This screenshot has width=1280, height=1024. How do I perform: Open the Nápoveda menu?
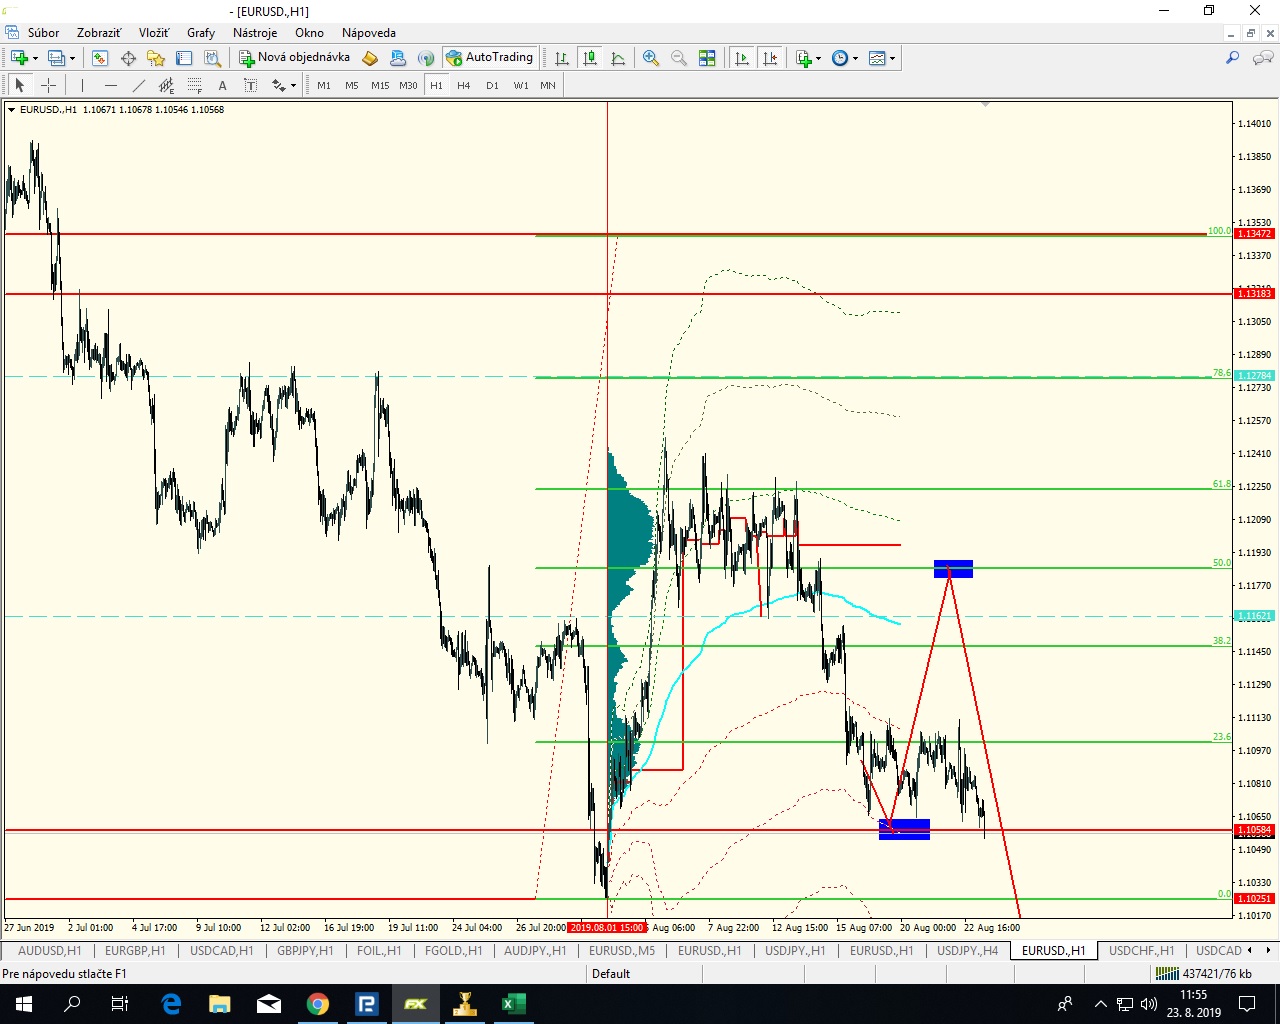pos(369,33)
